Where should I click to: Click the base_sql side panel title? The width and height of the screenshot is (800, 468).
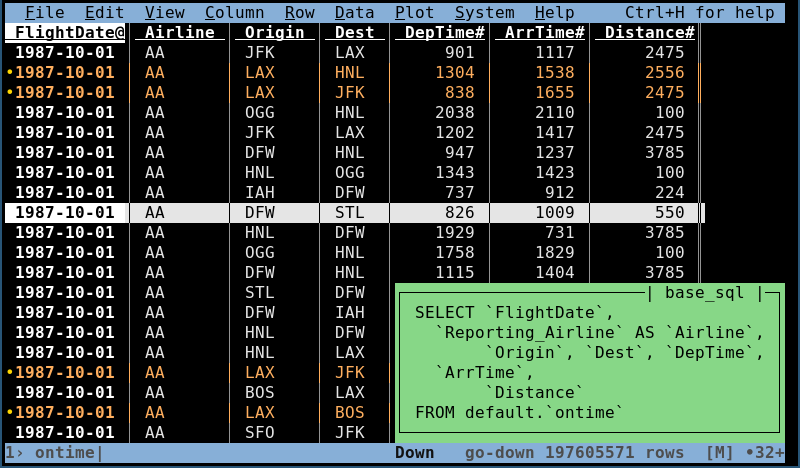(705, 293)
